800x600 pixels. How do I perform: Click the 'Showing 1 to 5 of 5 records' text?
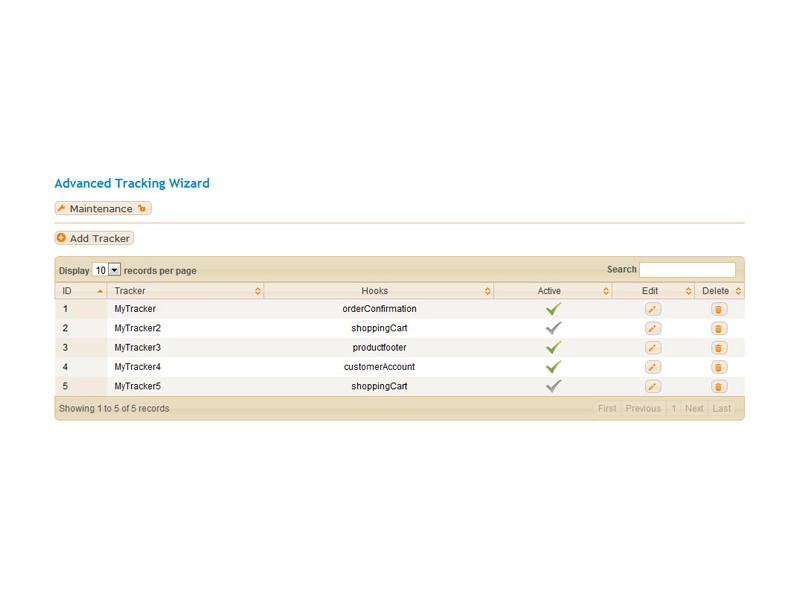114,408
